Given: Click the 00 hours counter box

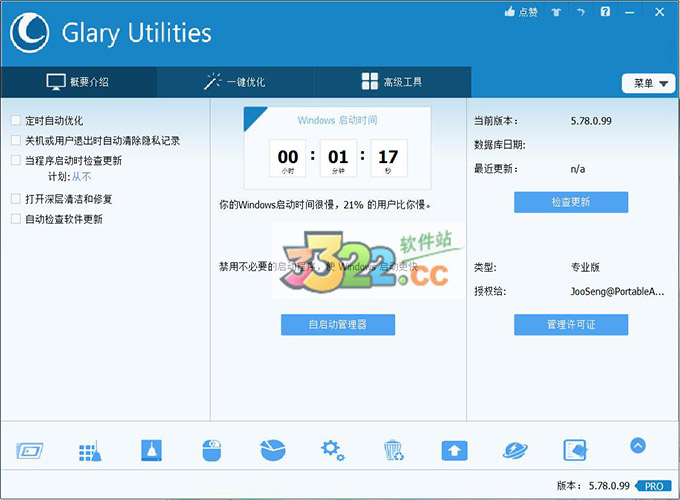Looking at the screenshot, I should (288, 158).
